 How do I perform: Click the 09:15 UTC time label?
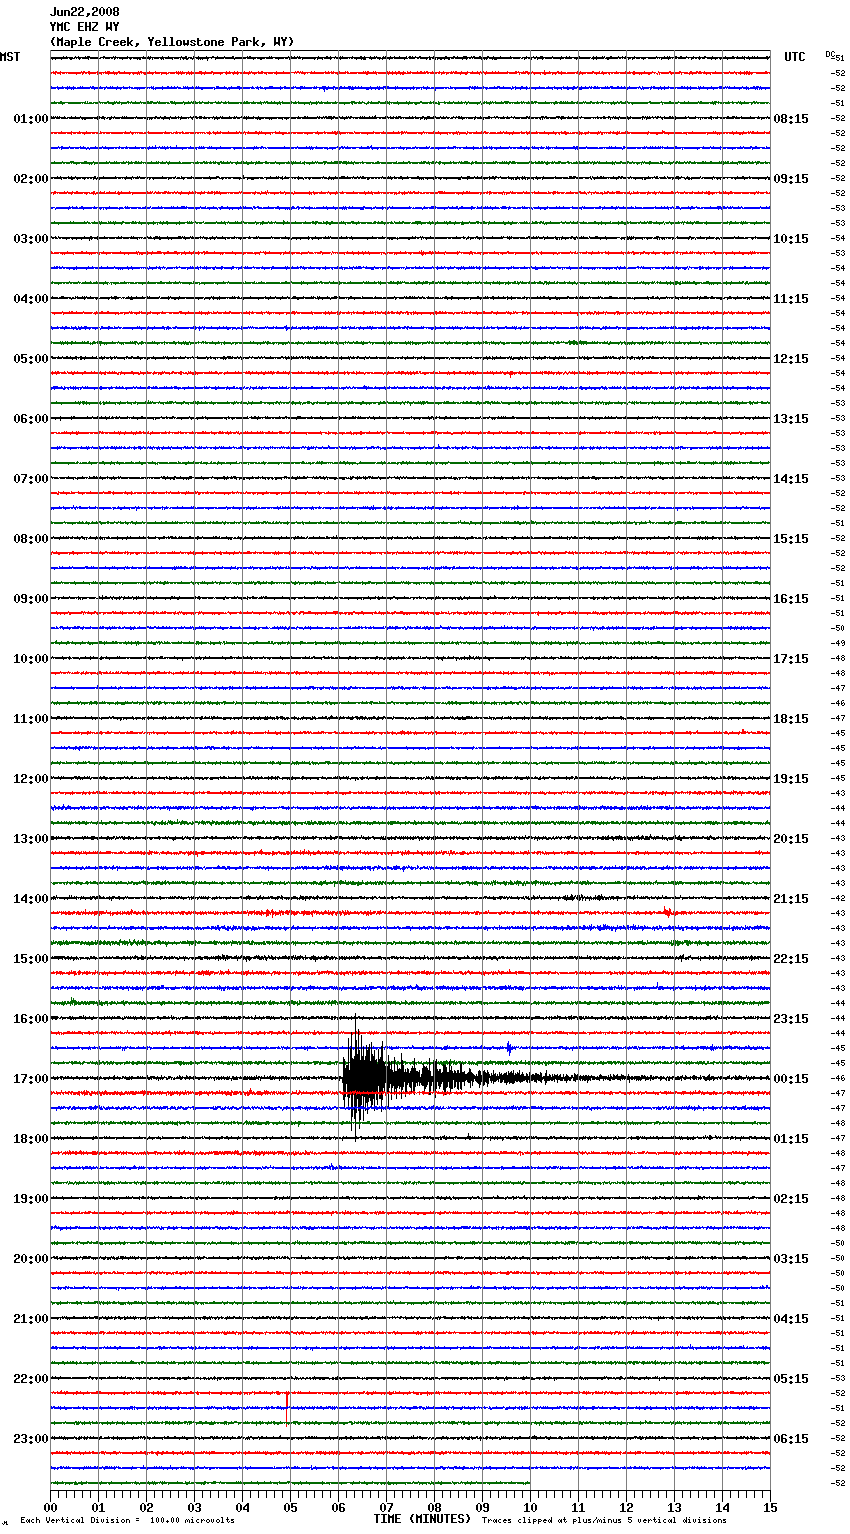(x=791, y=179)
